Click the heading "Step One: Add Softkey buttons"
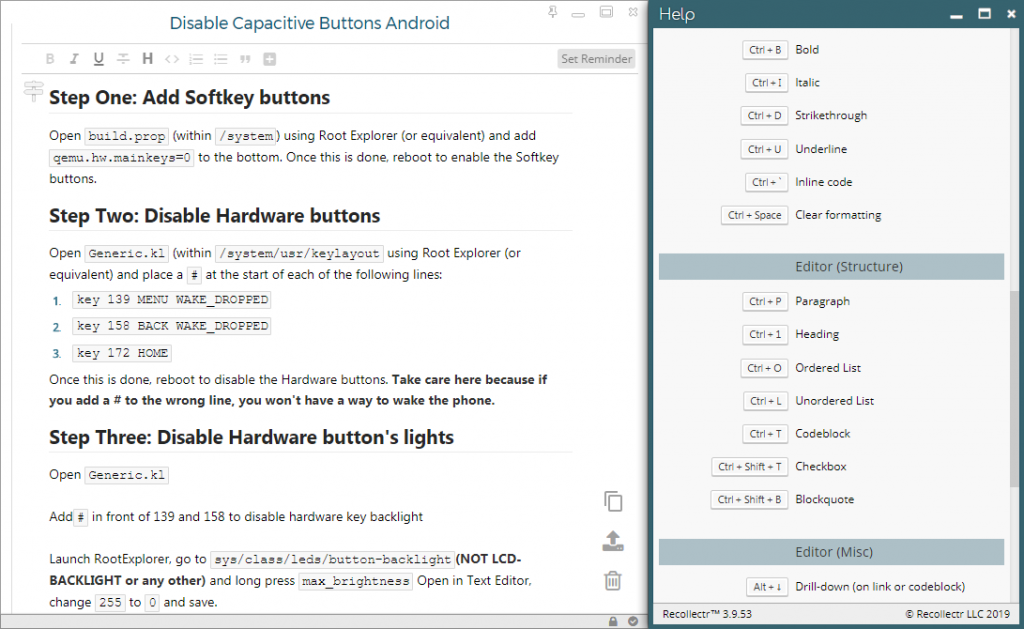This screenshot has height=629, width=1024. point(189,97)
